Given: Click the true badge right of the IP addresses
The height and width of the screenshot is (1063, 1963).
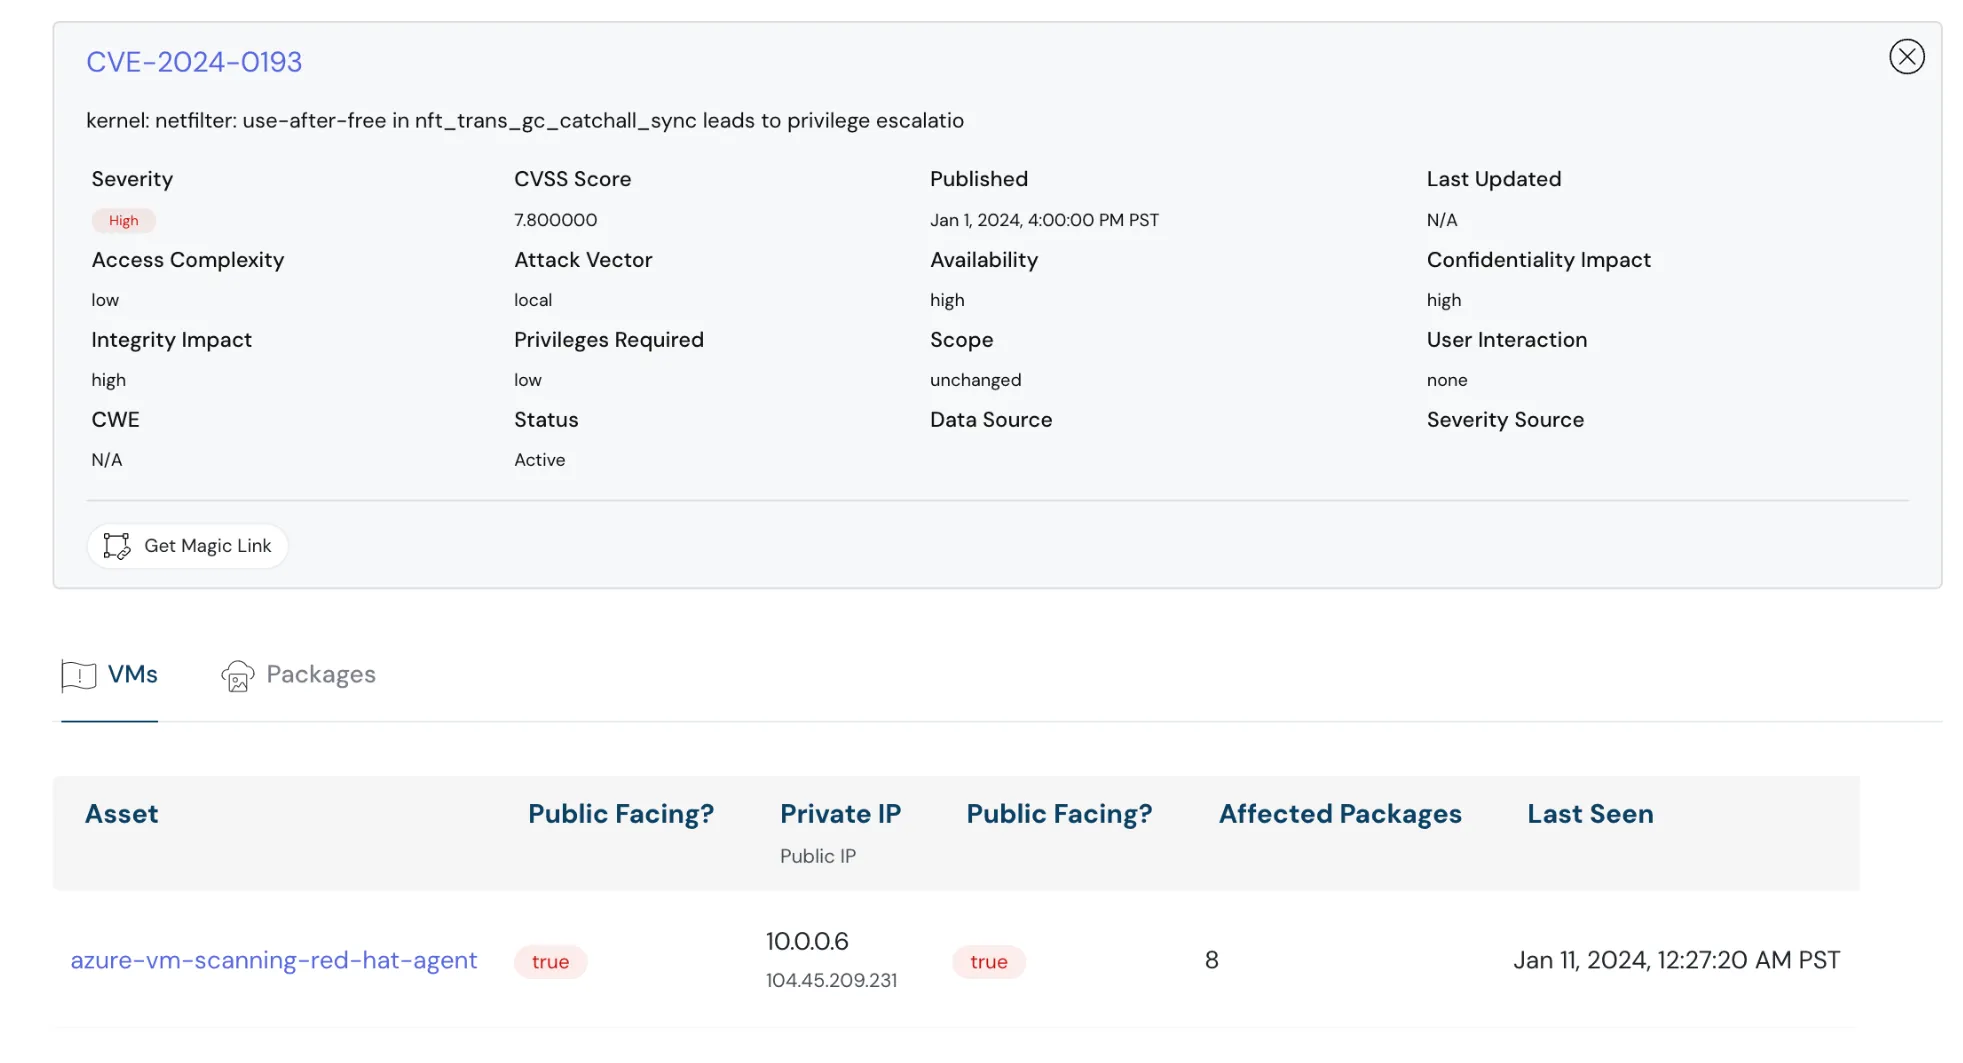Looking at the screenshot, I should [x=988, y=962].
